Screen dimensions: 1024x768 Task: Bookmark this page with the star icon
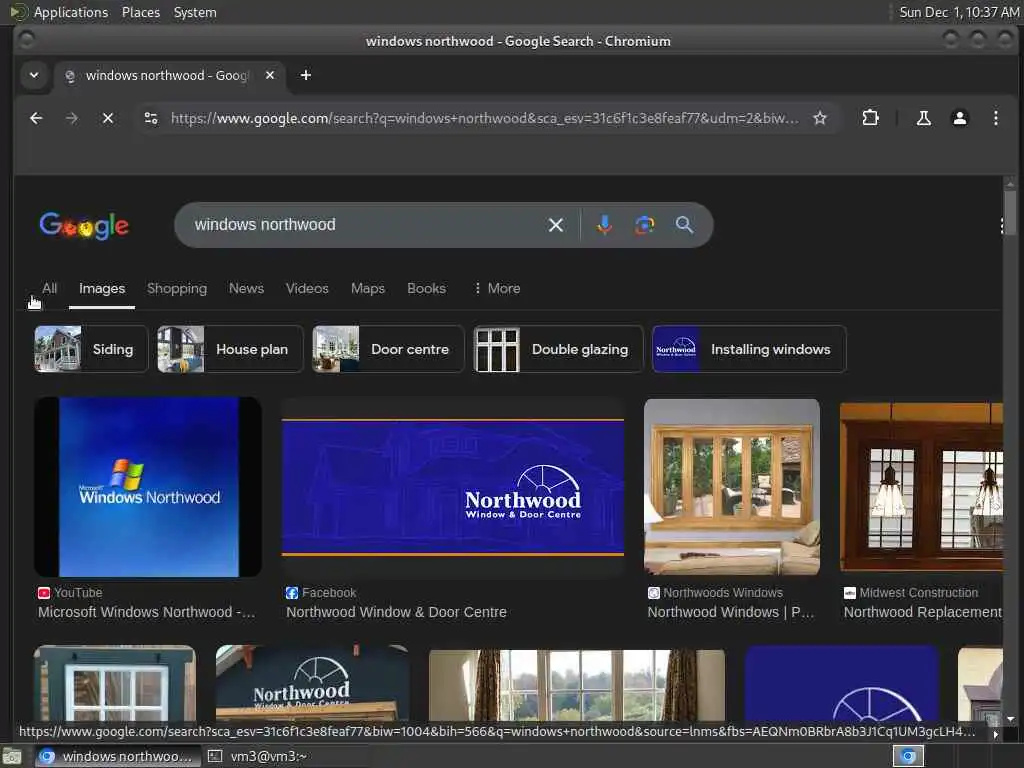820,118
